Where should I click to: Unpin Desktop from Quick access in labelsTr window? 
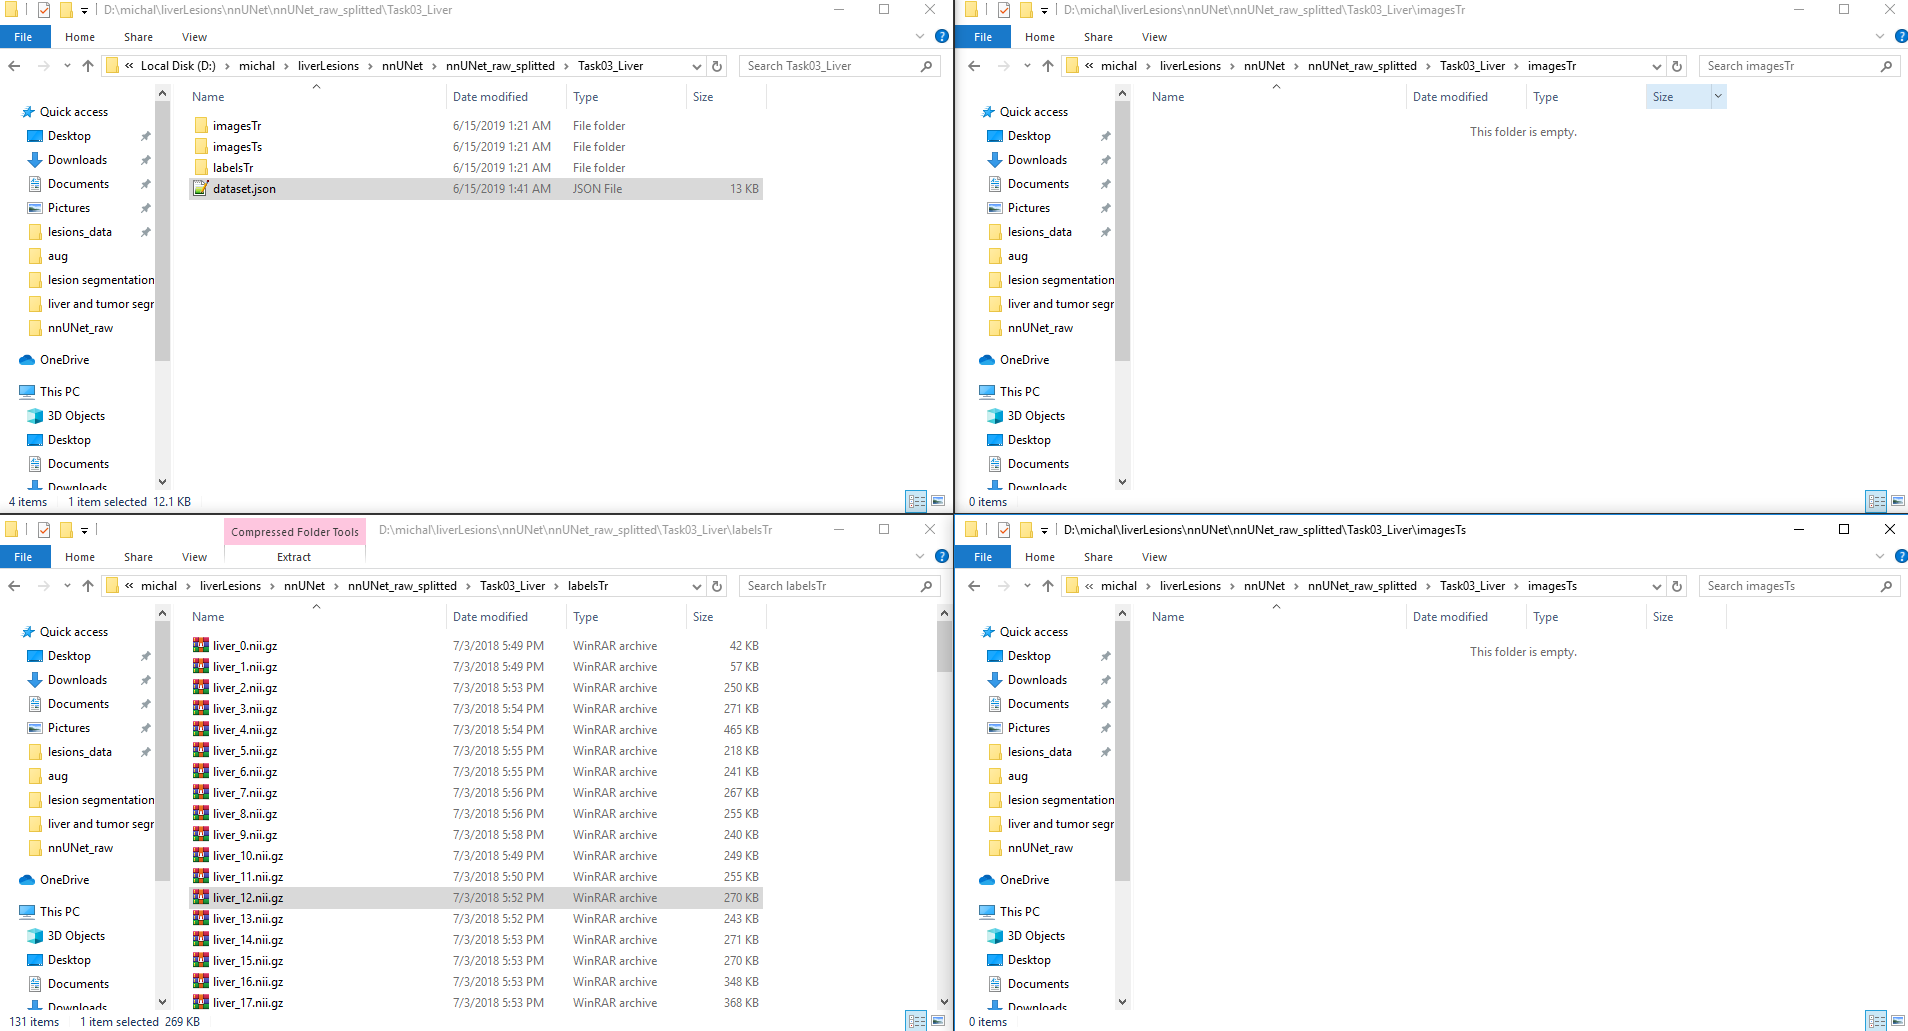[x=145, y=655]
